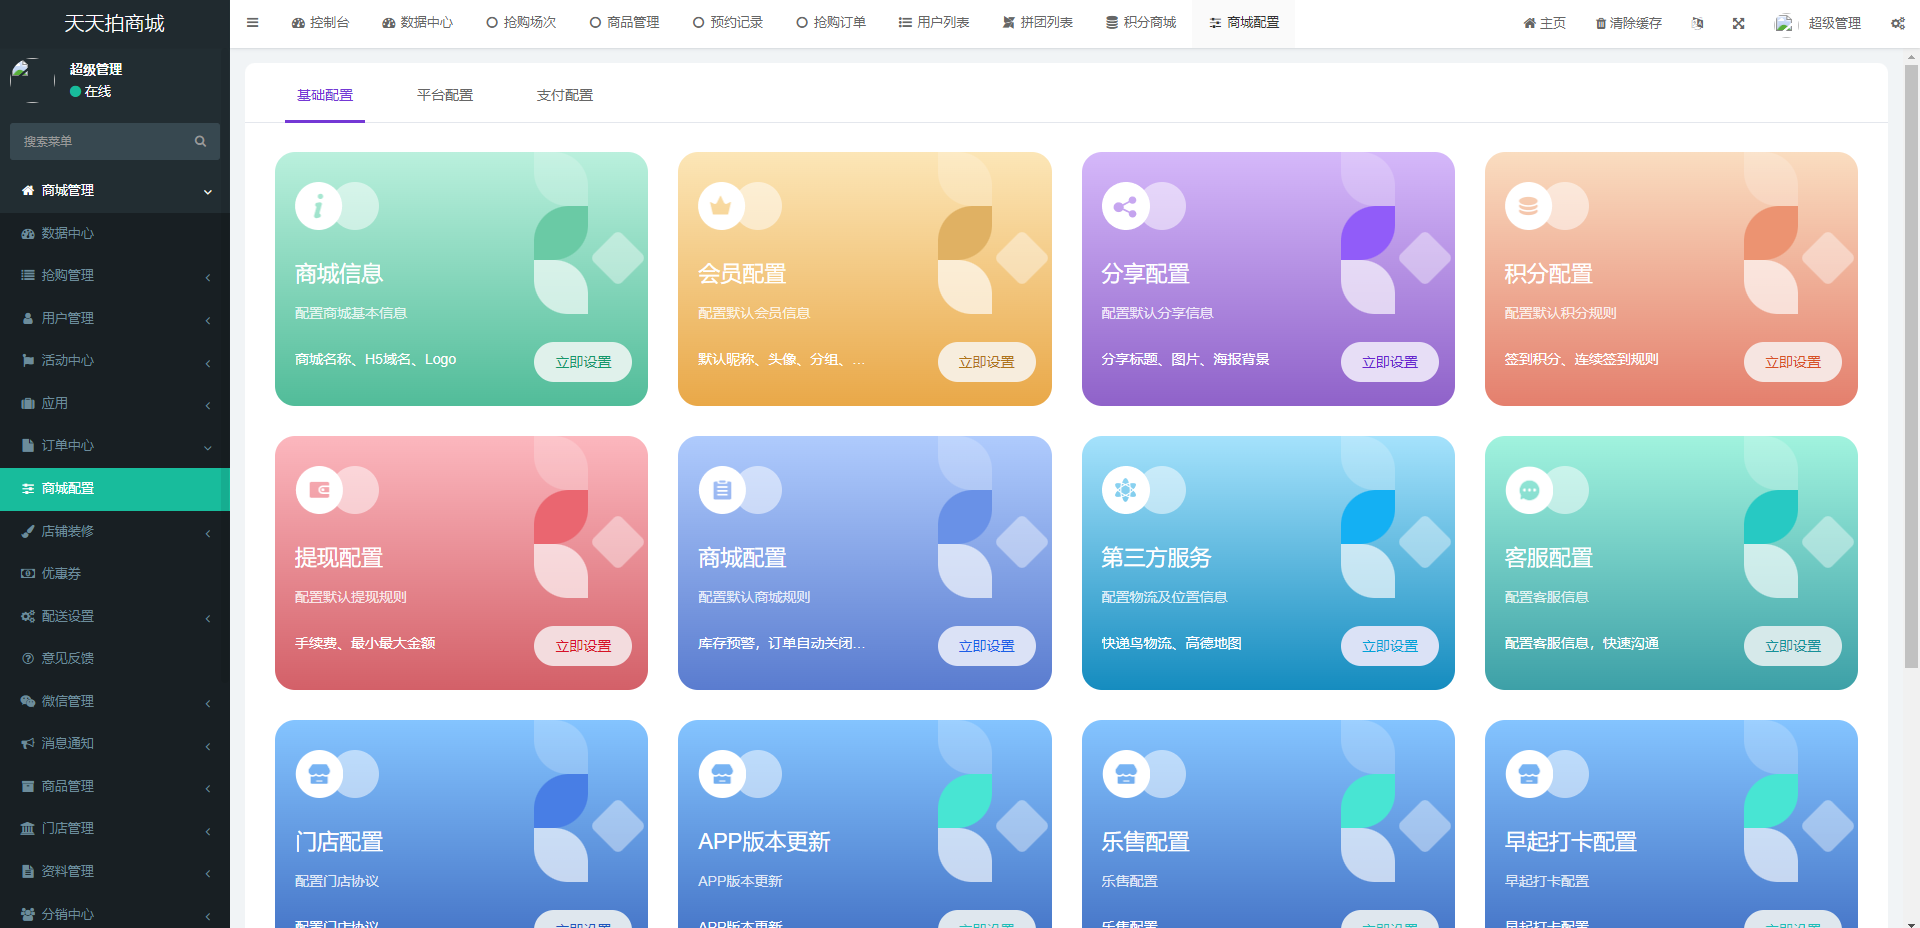Open the 抢购订单 top navigation tab
This screenshot has height=928, width=1920.
pos(831,22)
